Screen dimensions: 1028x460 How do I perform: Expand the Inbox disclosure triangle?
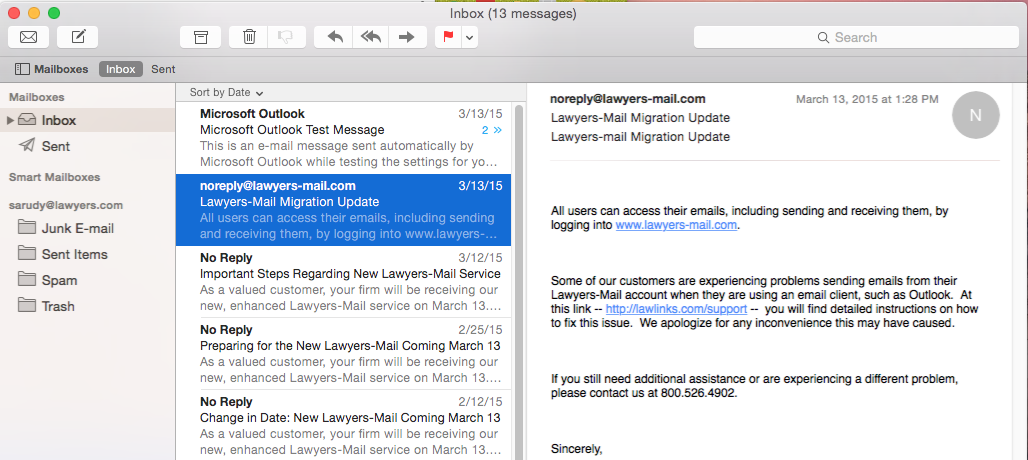point(11,120)
